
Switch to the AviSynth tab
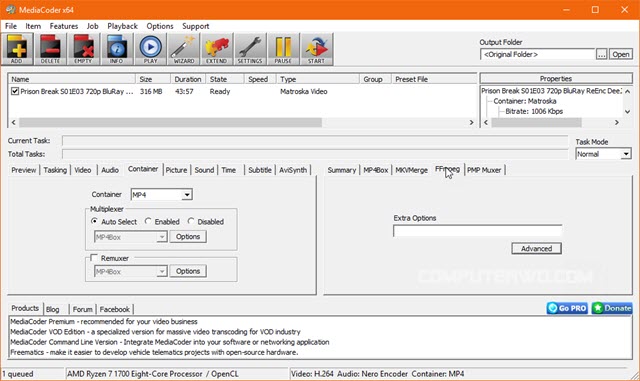click(293, 170)
